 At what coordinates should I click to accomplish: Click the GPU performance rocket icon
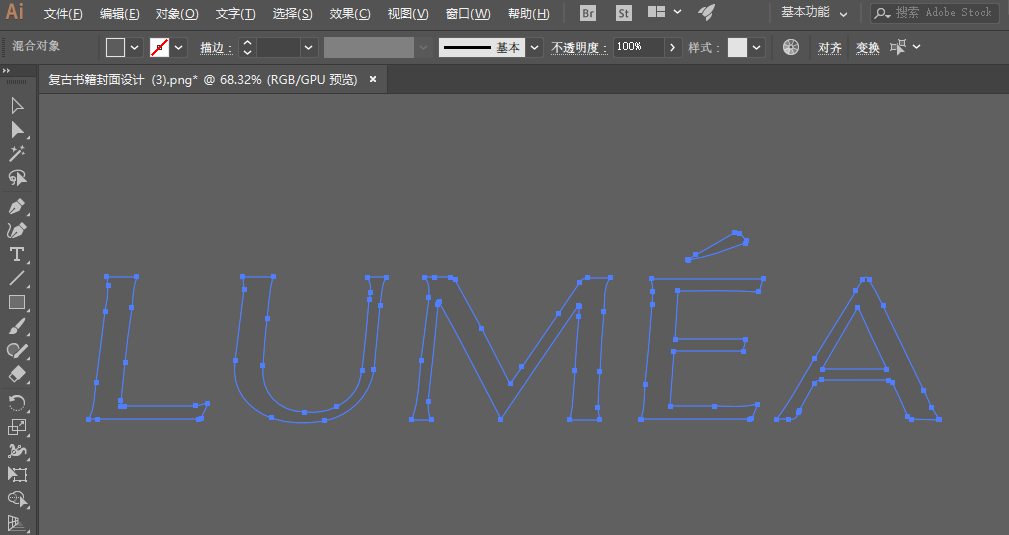[707, 12]
